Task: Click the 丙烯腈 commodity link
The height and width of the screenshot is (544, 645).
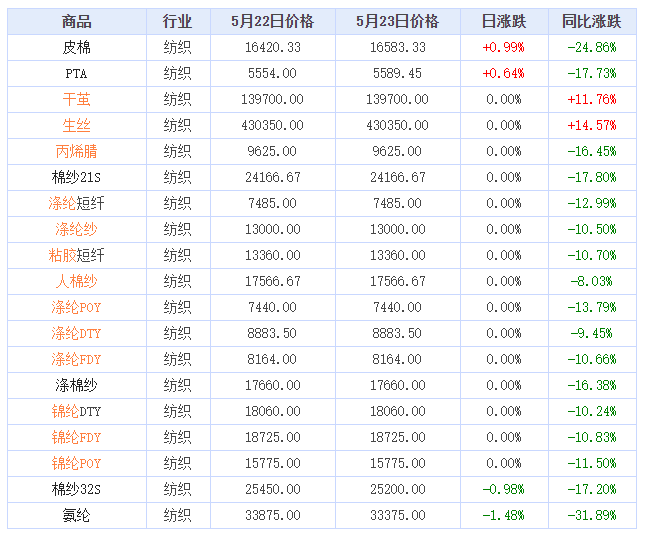Action: coord(76,151)
